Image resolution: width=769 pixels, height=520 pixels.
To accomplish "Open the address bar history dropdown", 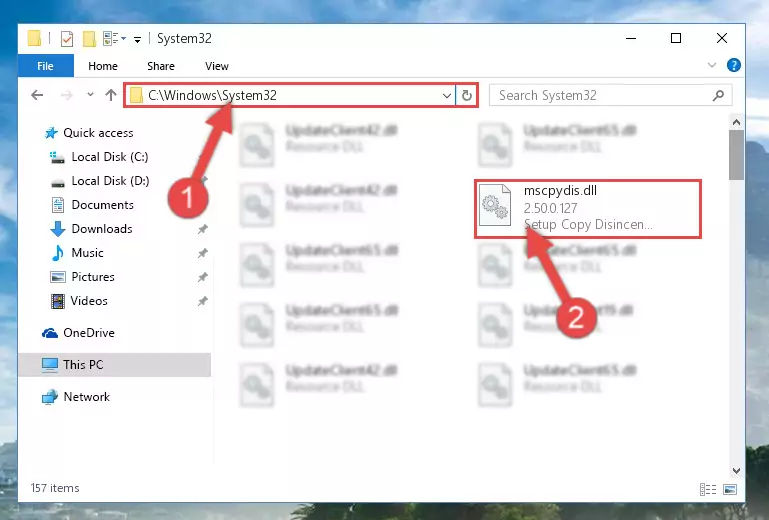I will click(x=447, y=95).
